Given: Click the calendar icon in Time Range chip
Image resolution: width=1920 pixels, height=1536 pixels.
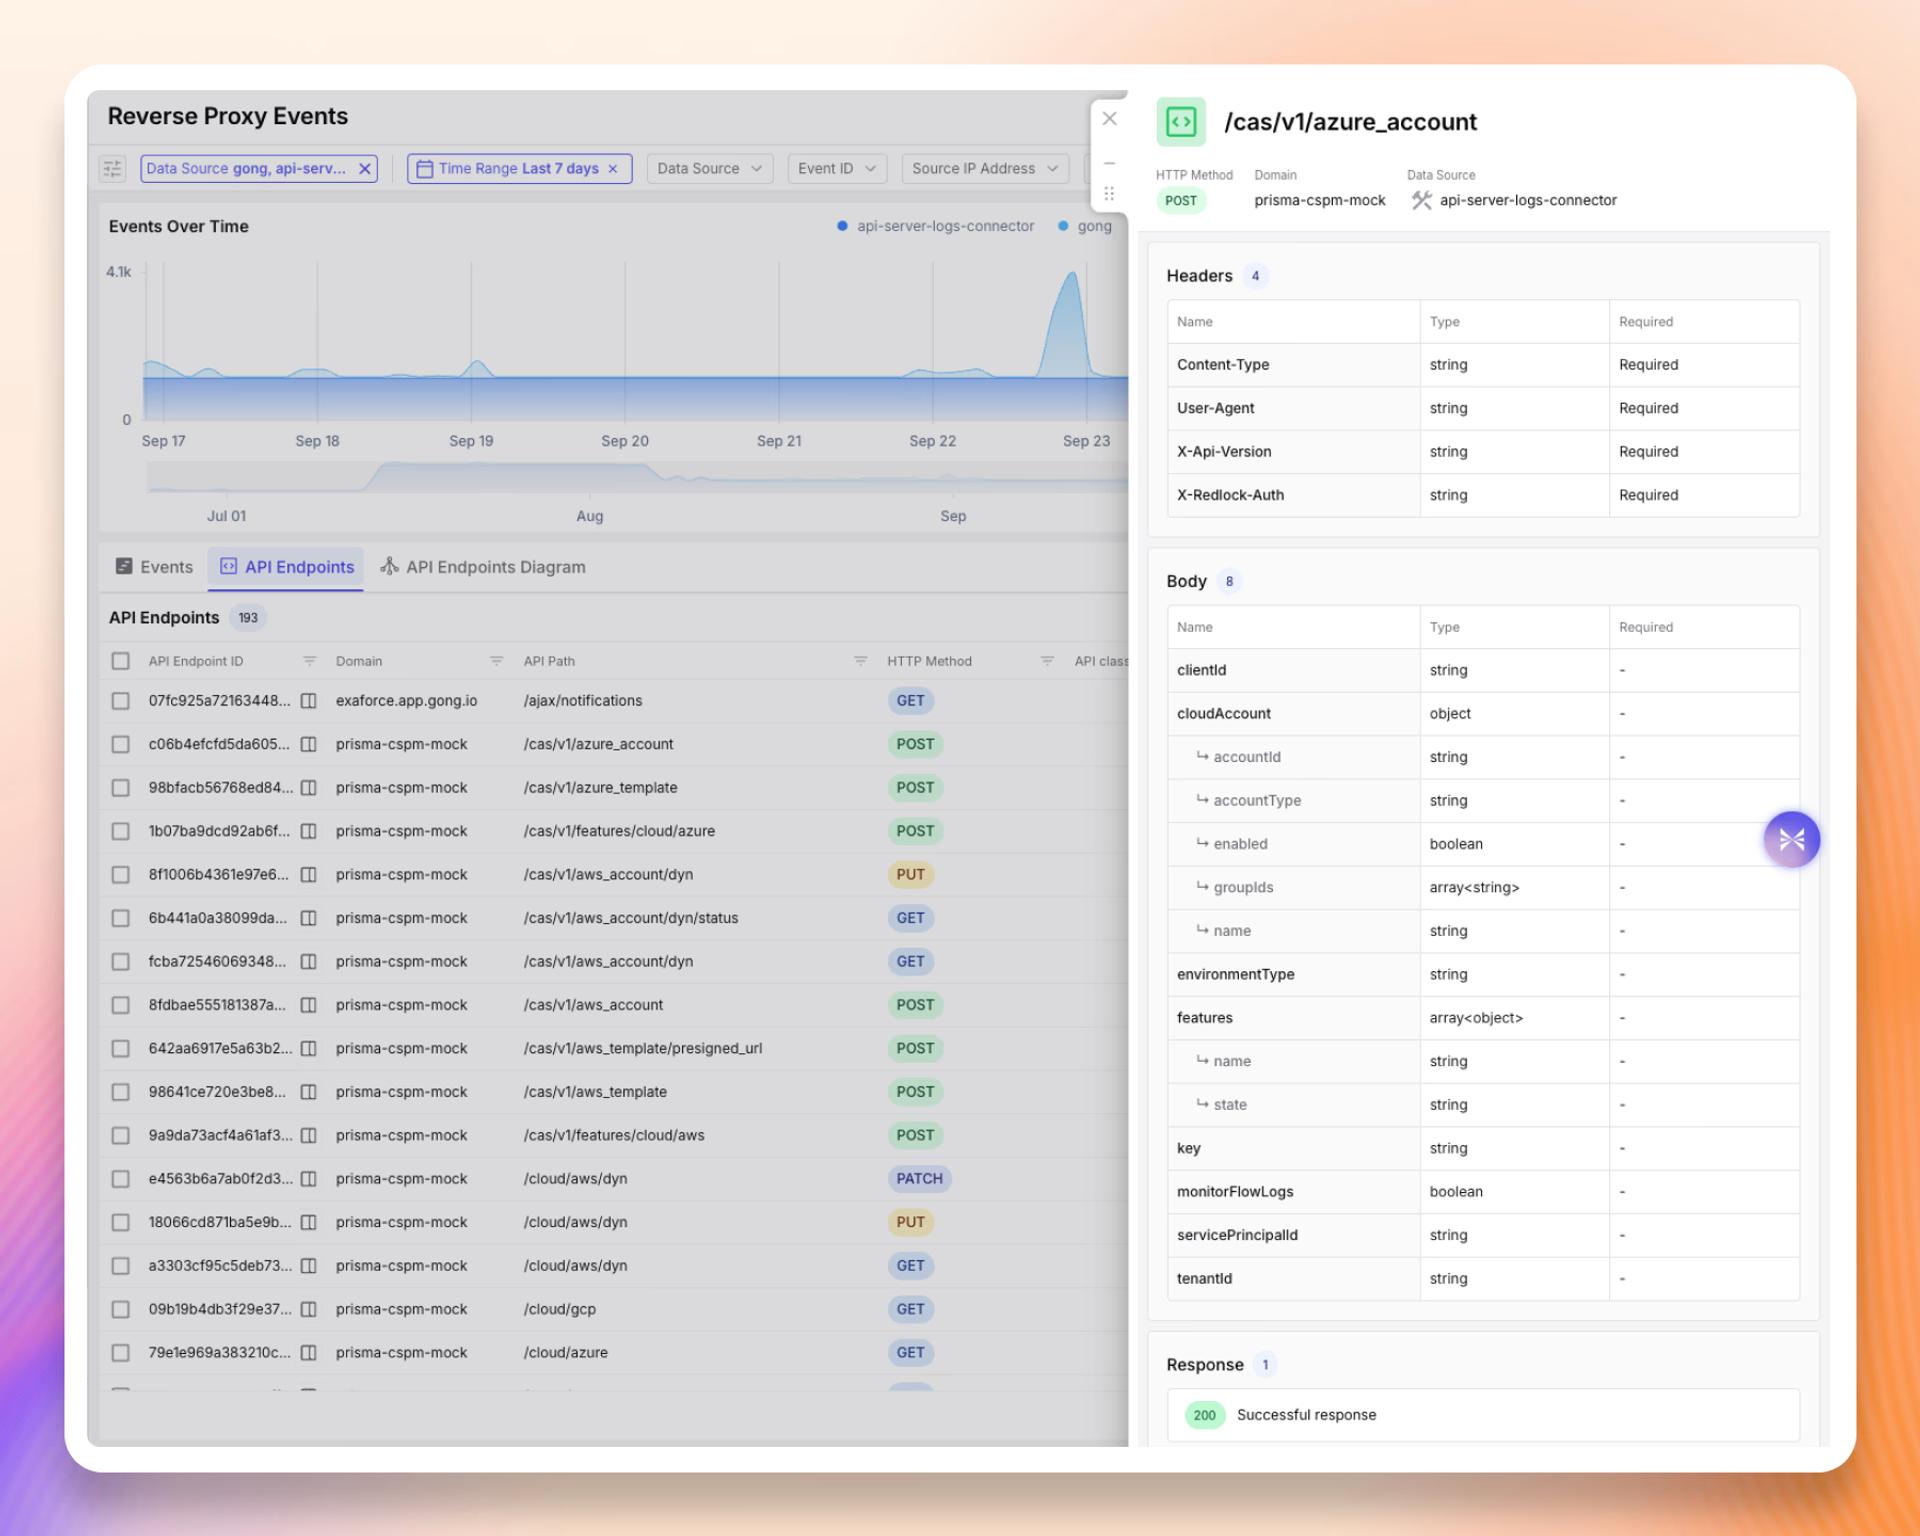Looking at the screenshot, I should click(424, 169).
